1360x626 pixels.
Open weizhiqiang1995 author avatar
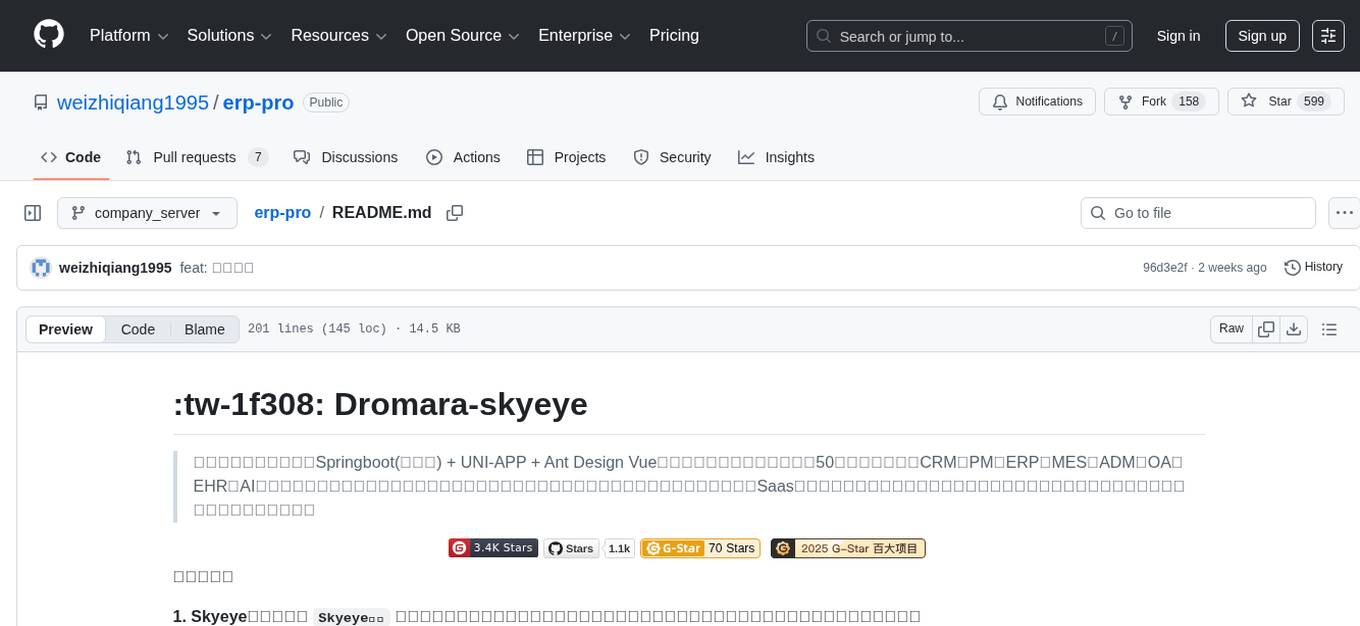pos(41,268)
